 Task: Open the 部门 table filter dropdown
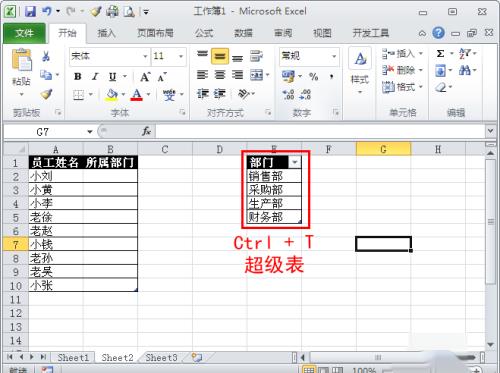point(295,162)
